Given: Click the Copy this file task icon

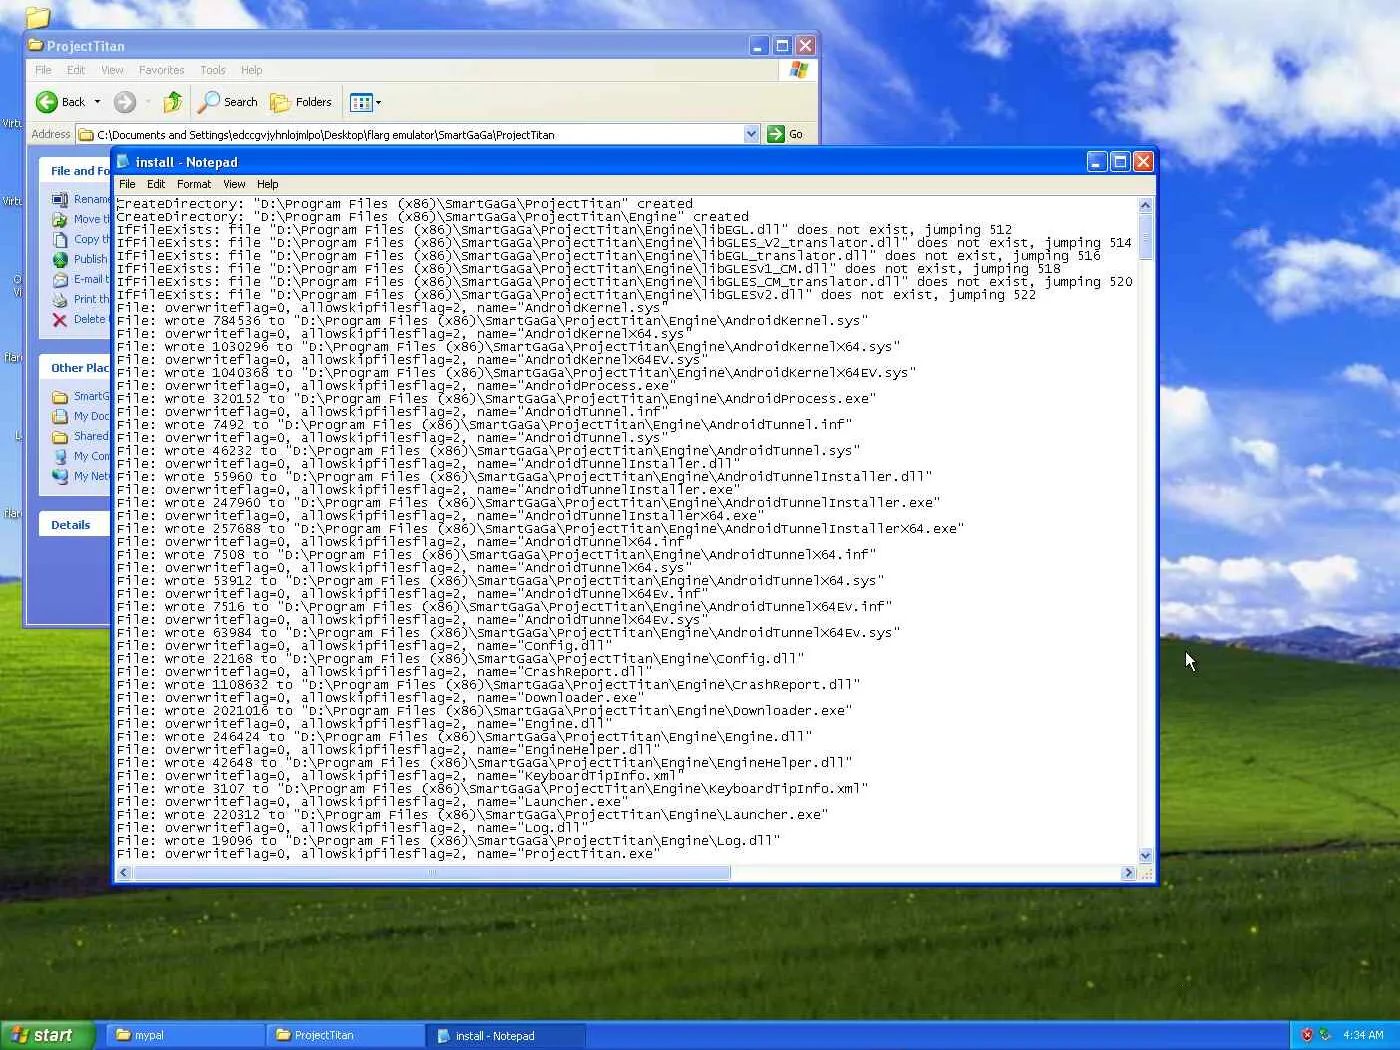Looking at the screenshot, I should pyautogui.click(x=60, y=239).
